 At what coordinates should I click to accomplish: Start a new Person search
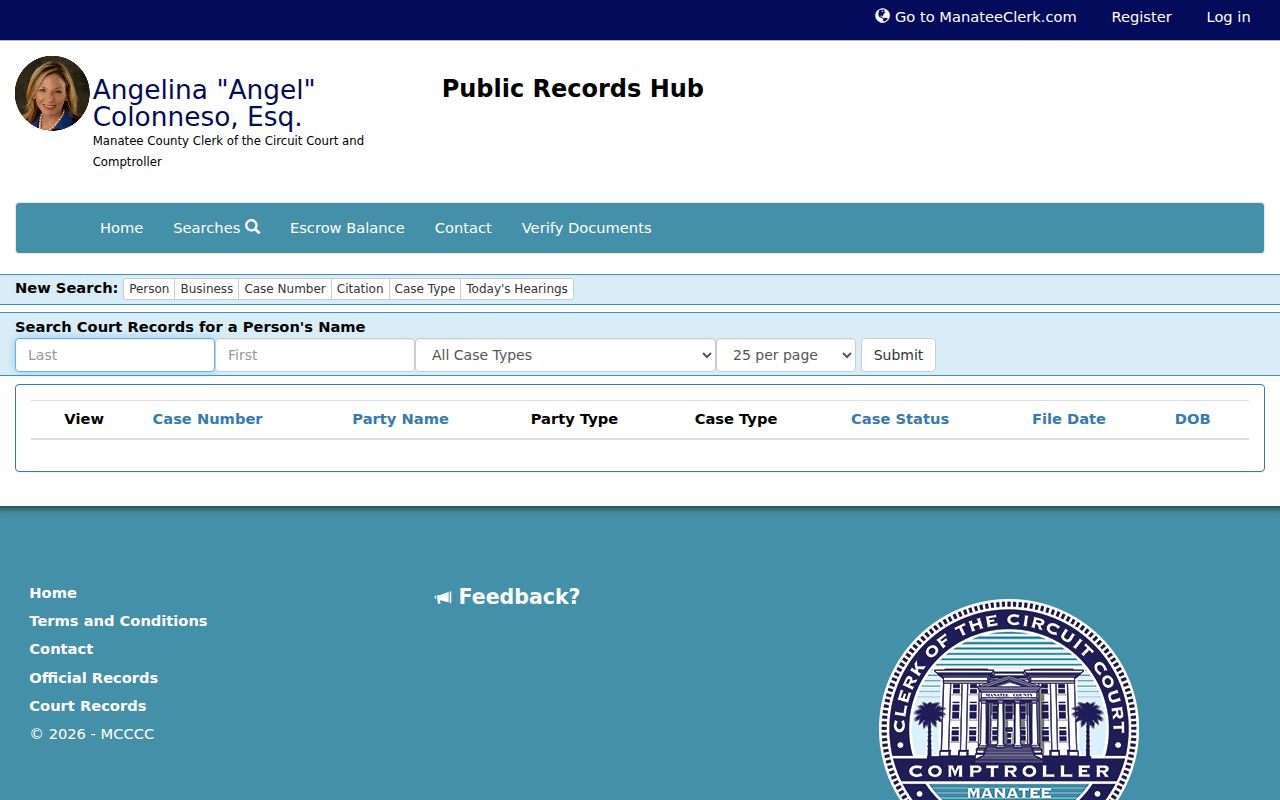pyautogui.click(x=149, y=289)
